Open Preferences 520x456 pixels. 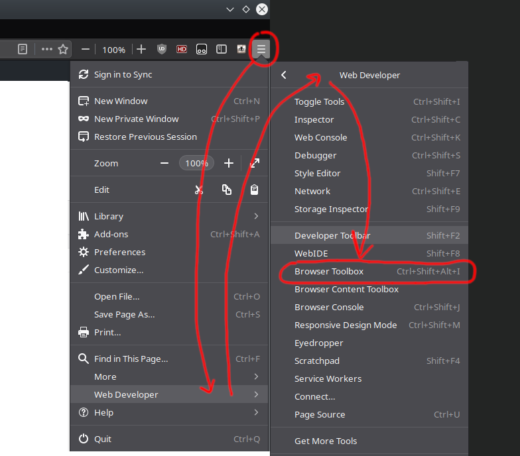[x=169, y=252]
